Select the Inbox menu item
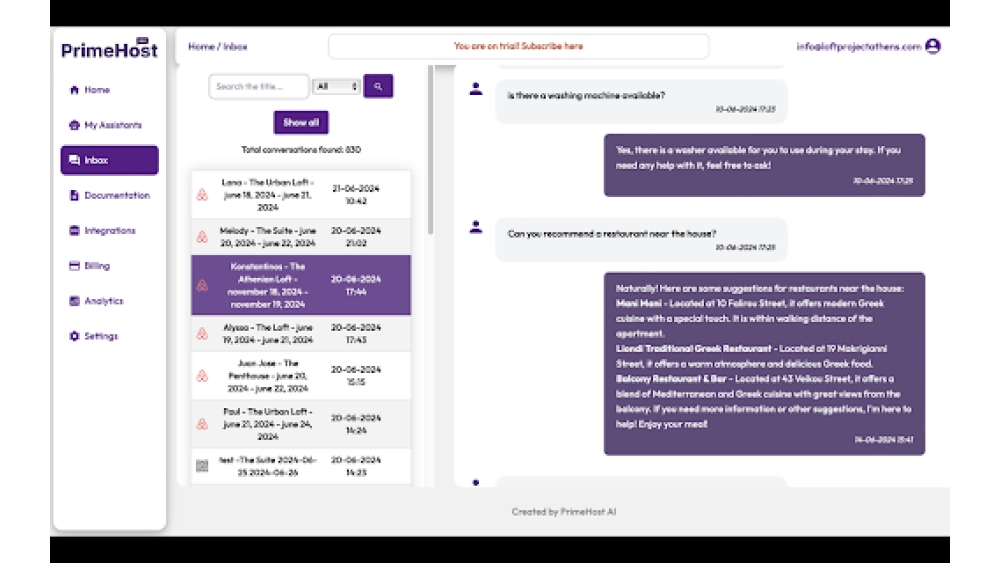This screenshot has width=1000, height=563. click(x=109, y=160)
